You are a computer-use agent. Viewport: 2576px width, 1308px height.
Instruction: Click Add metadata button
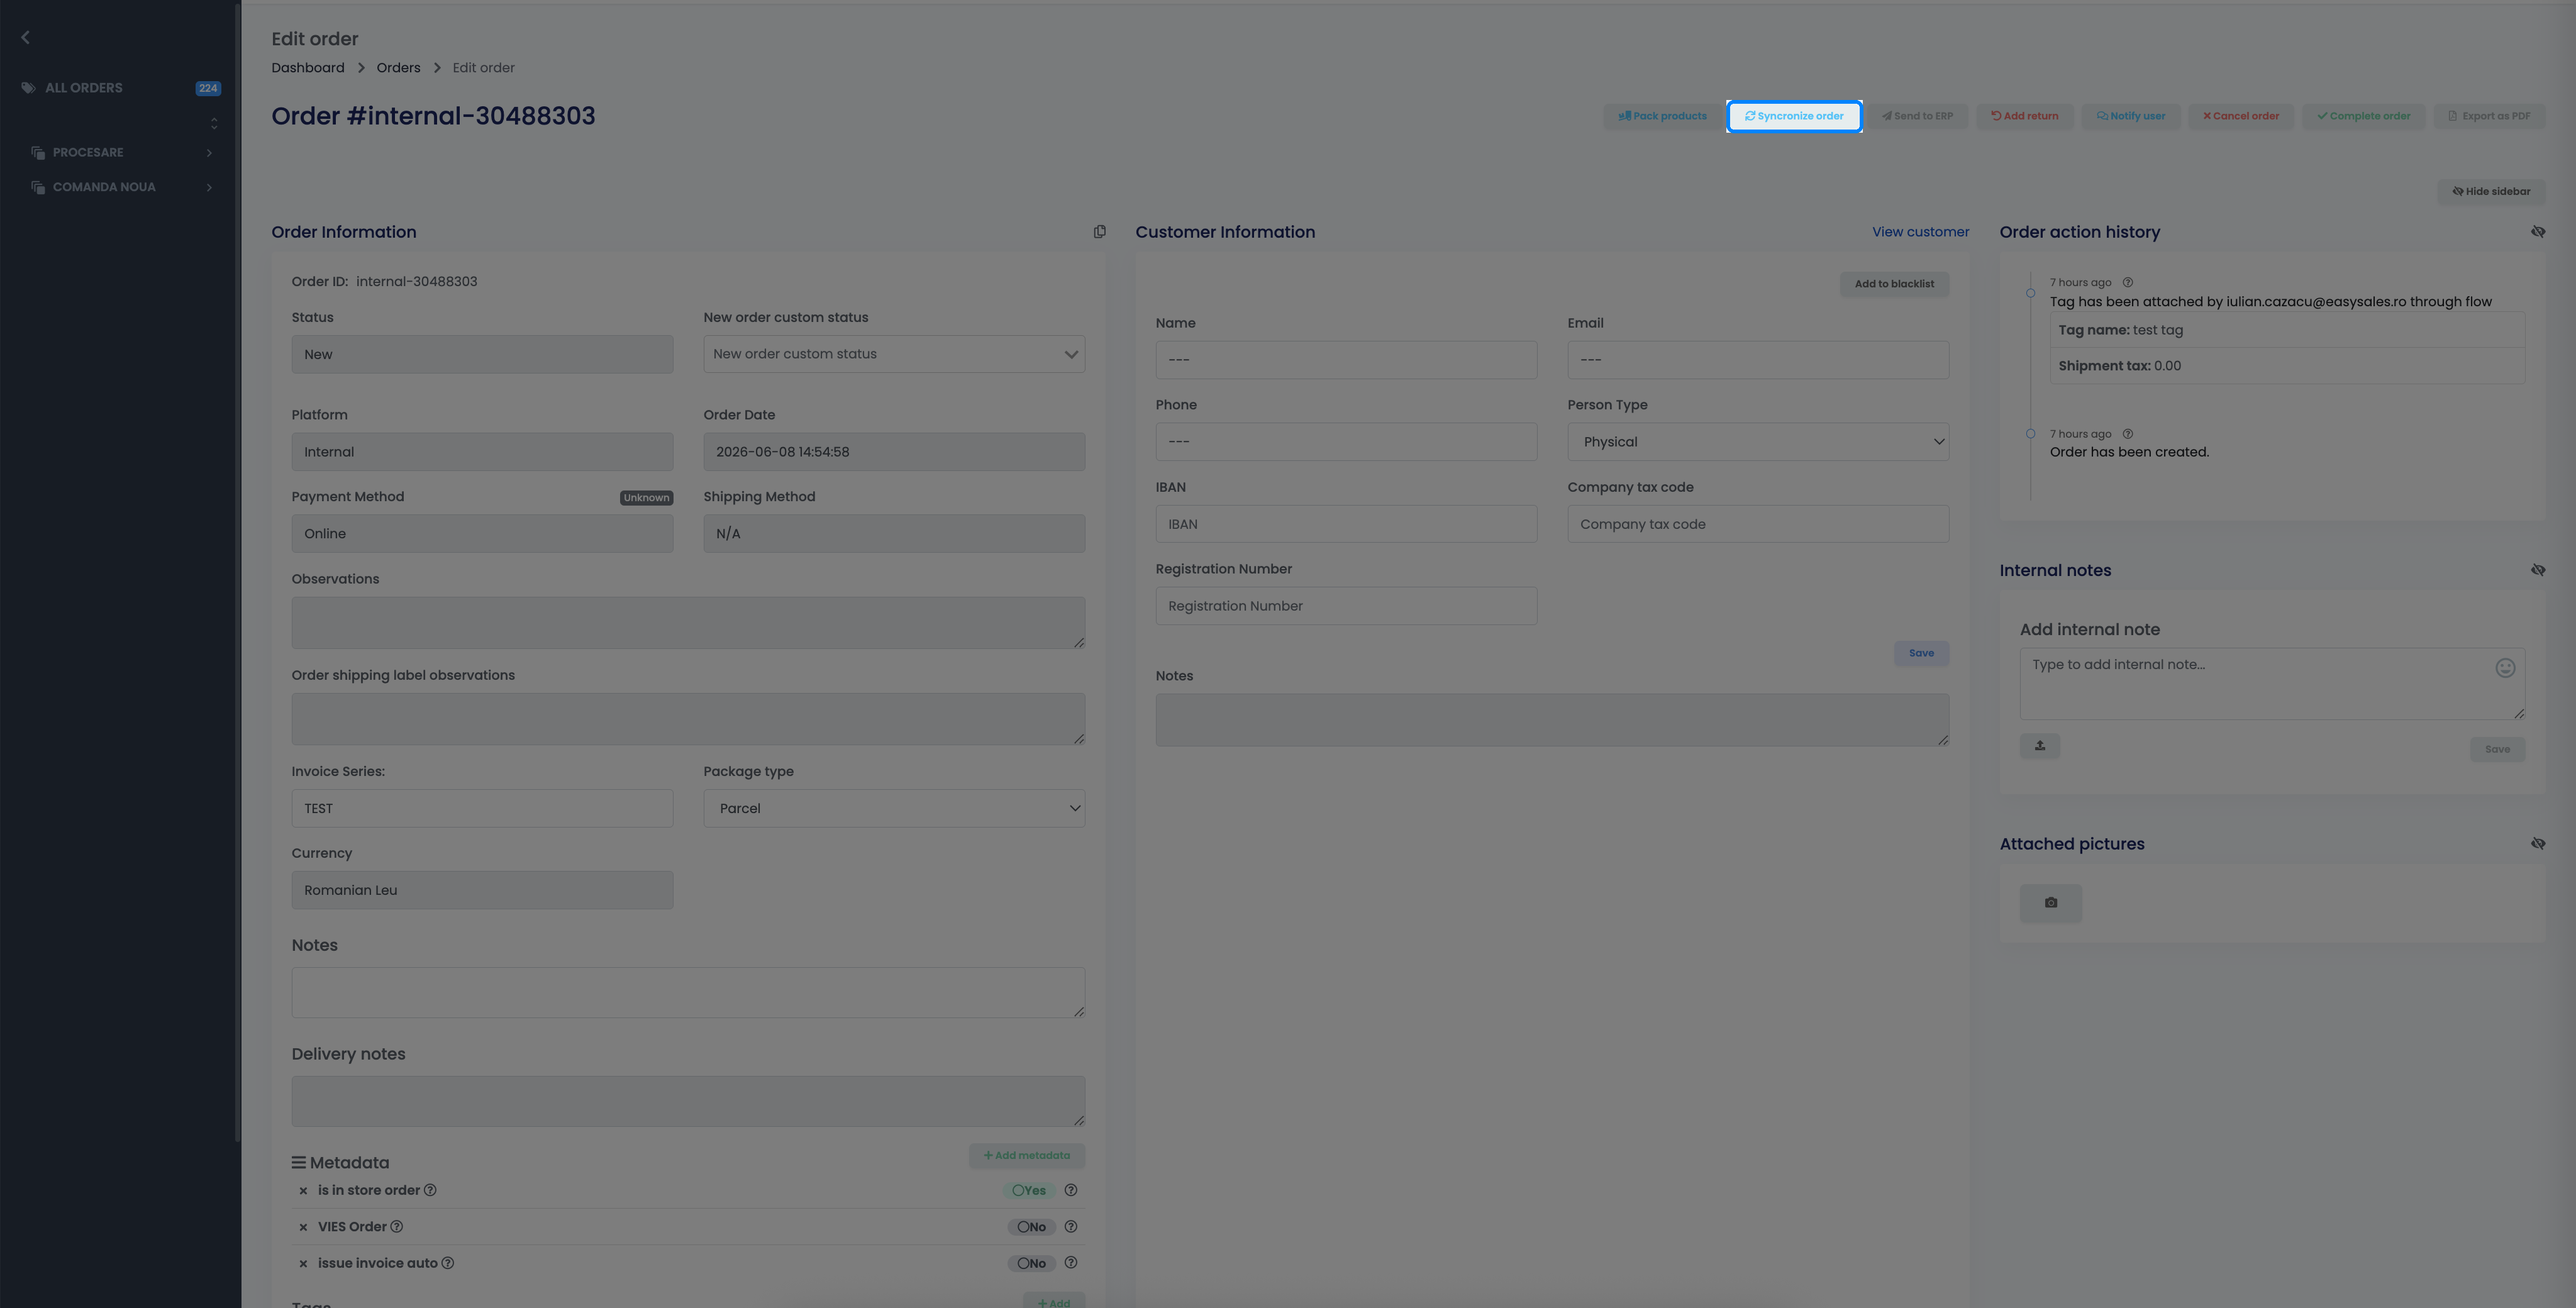pos(1026,1156)
